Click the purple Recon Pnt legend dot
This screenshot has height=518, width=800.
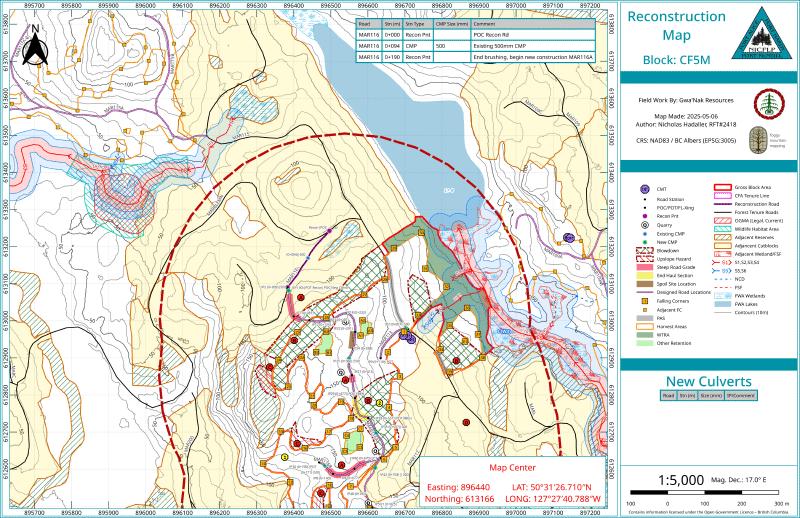point(645,216)
